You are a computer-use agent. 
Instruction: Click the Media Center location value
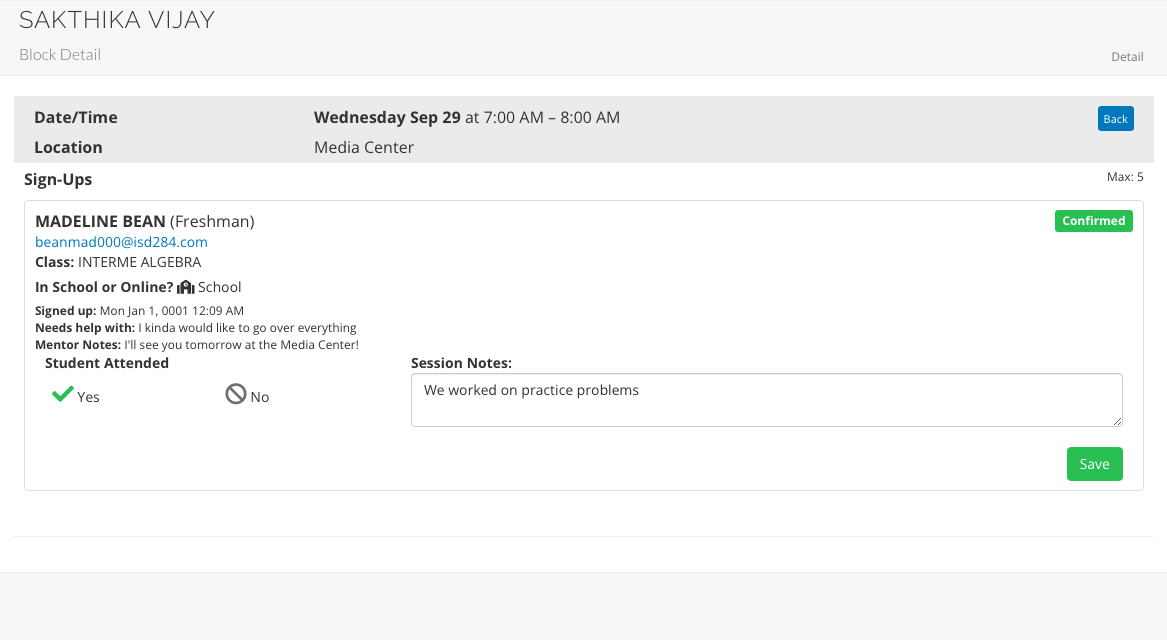364,147
